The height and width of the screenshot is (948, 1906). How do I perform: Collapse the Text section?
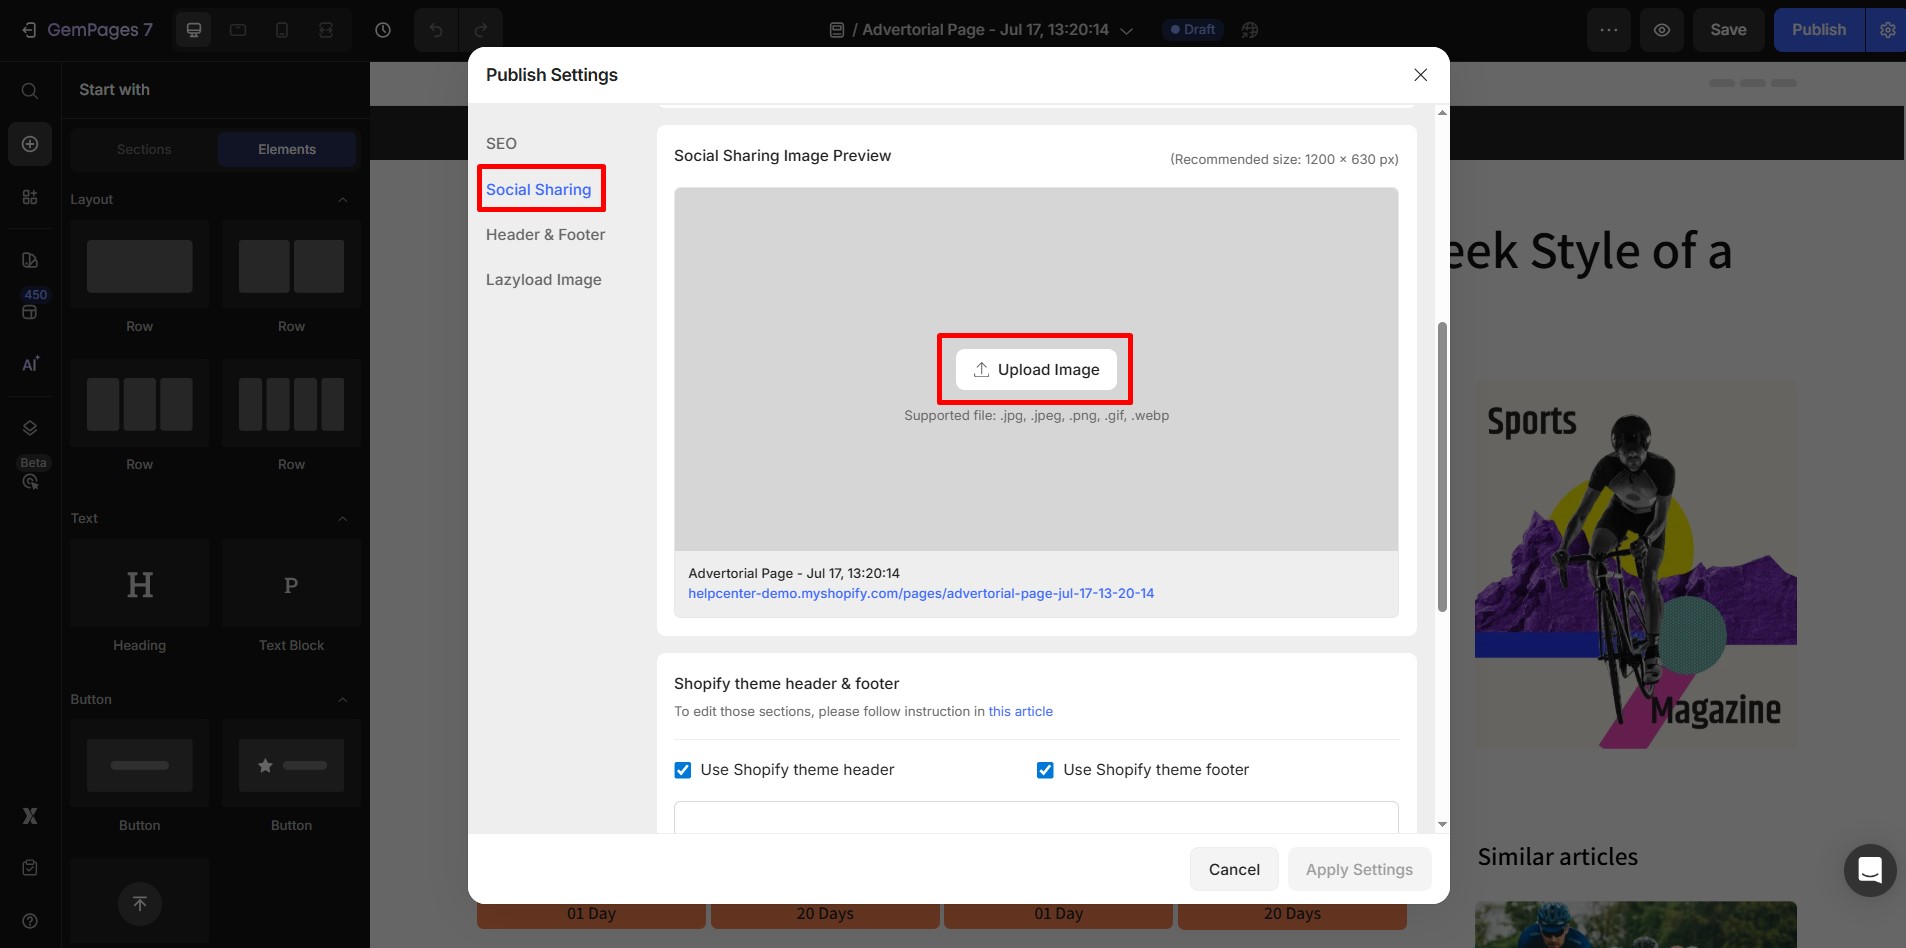pyautogui.click(x=342, y=518)
